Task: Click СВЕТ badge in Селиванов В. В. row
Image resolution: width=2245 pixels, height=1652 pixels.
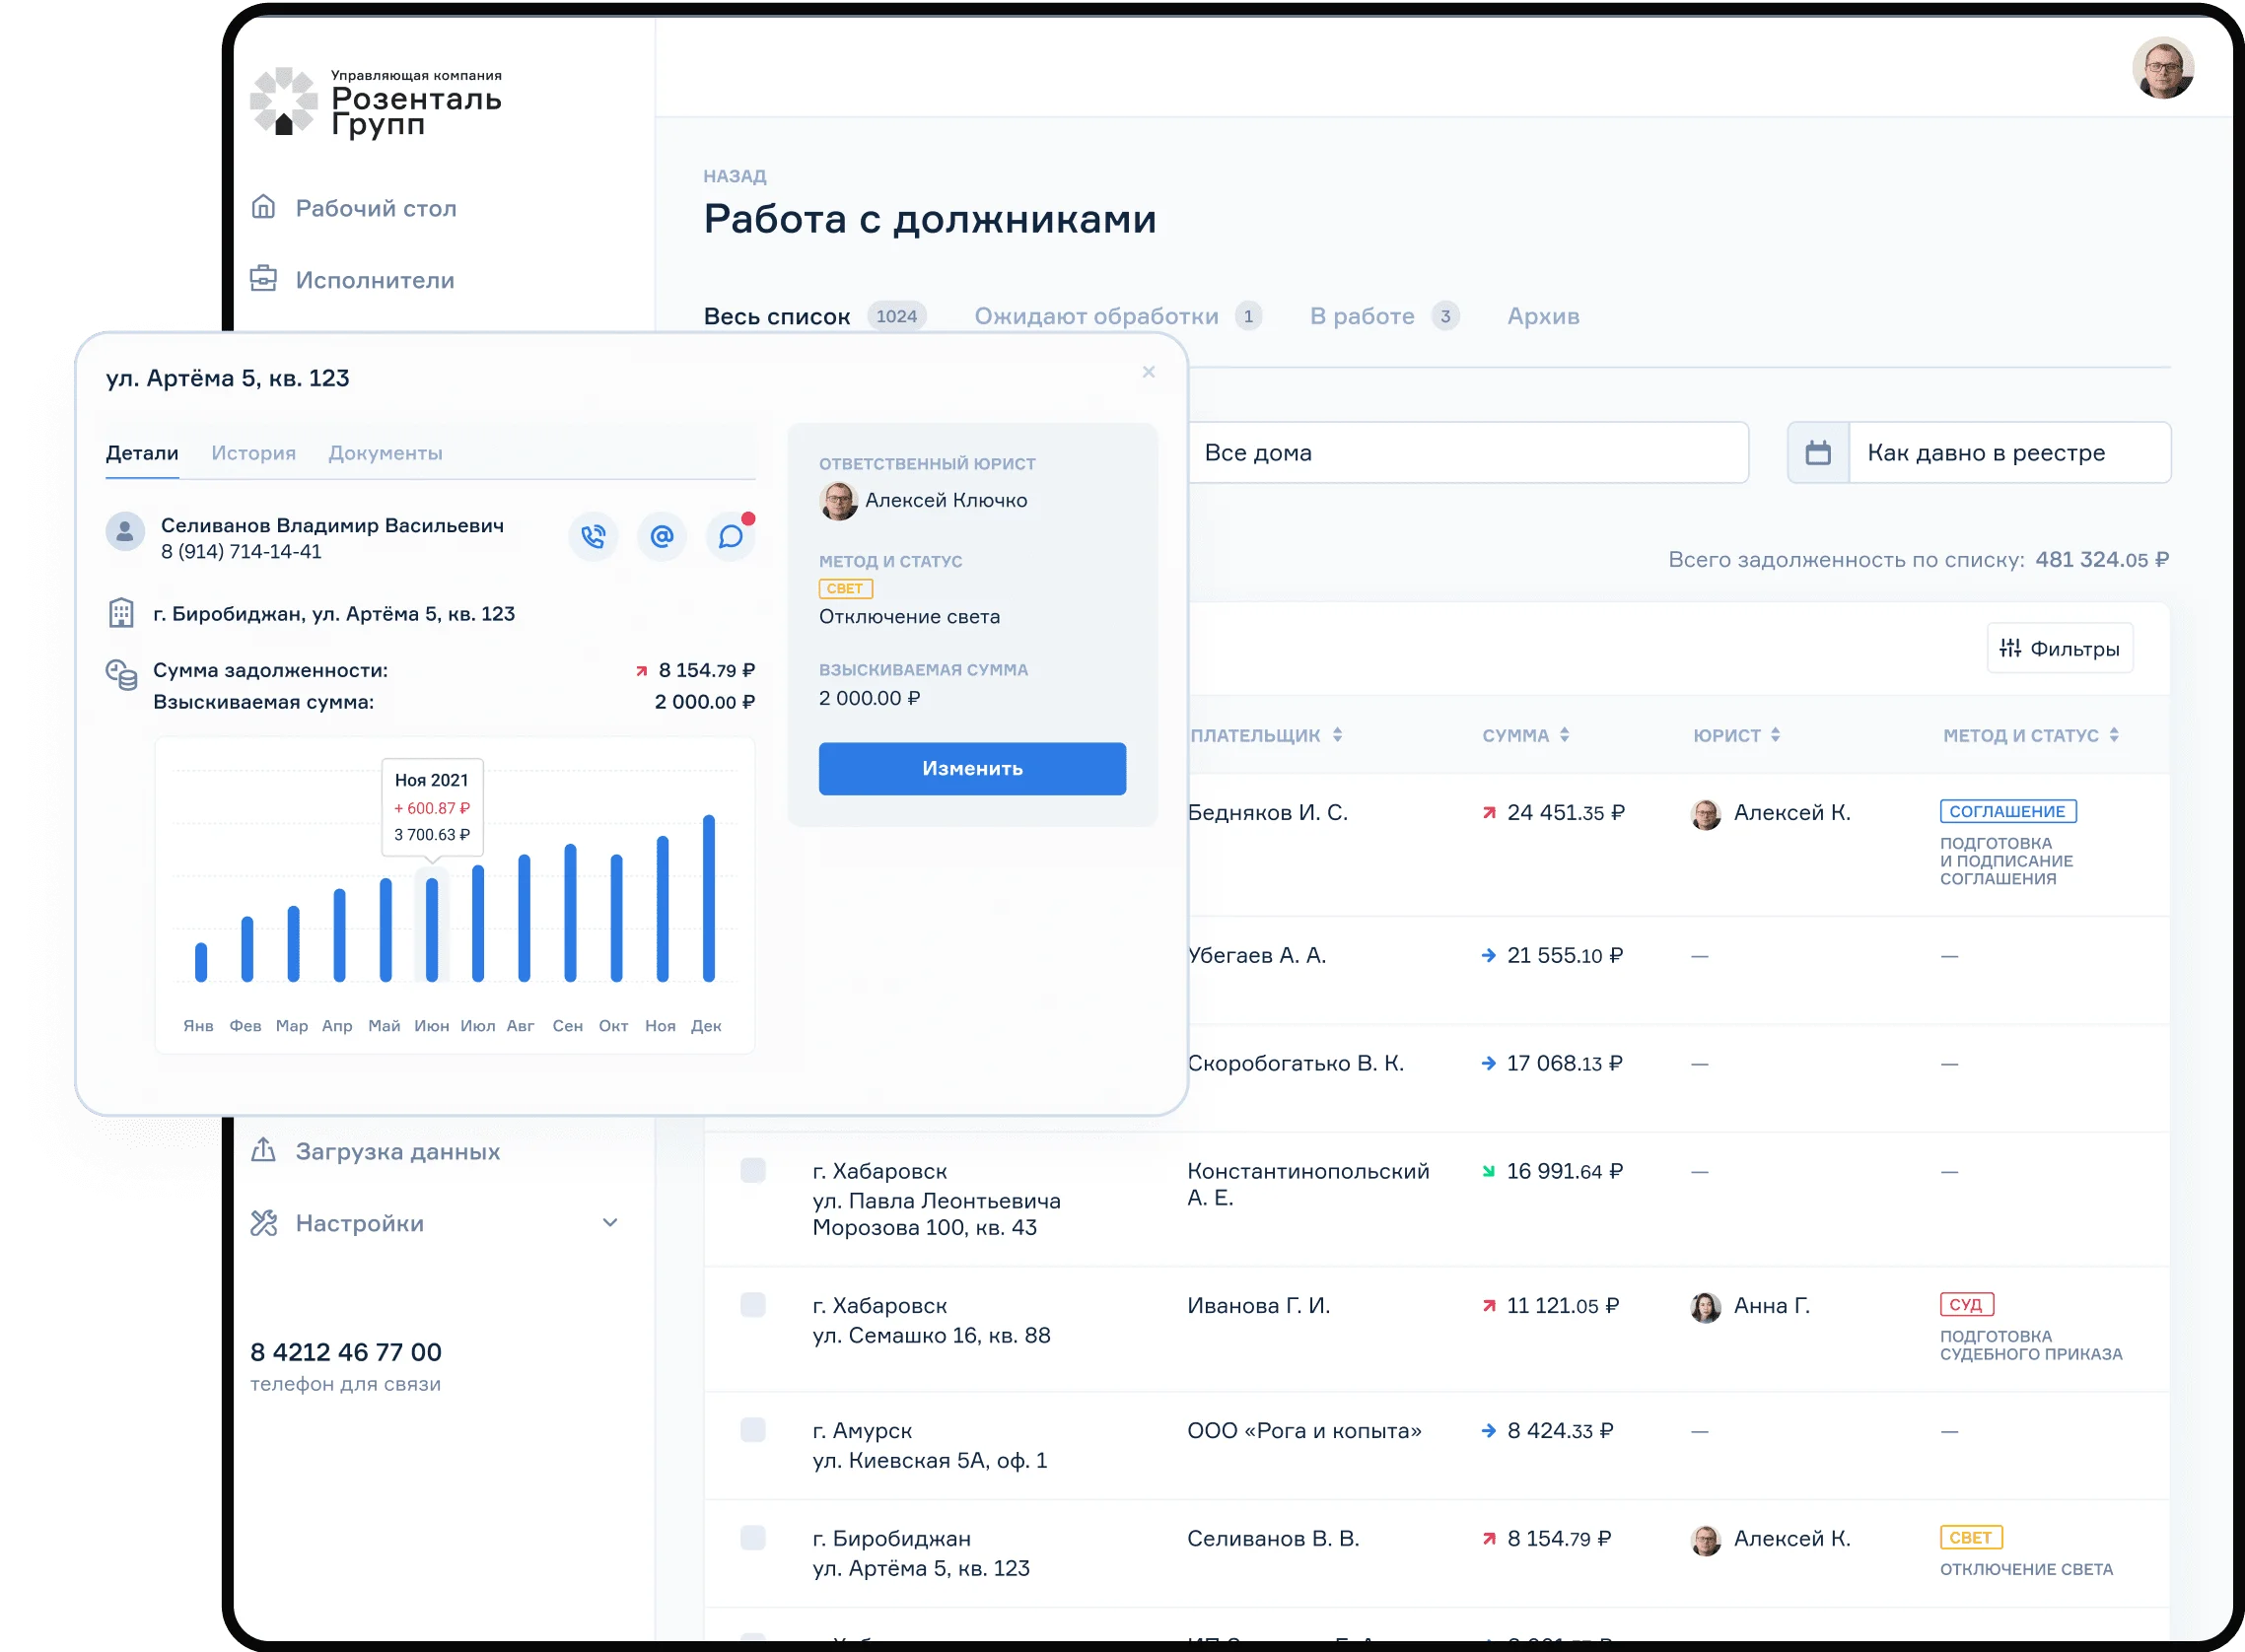Action: click(x=1970, y=1537)
